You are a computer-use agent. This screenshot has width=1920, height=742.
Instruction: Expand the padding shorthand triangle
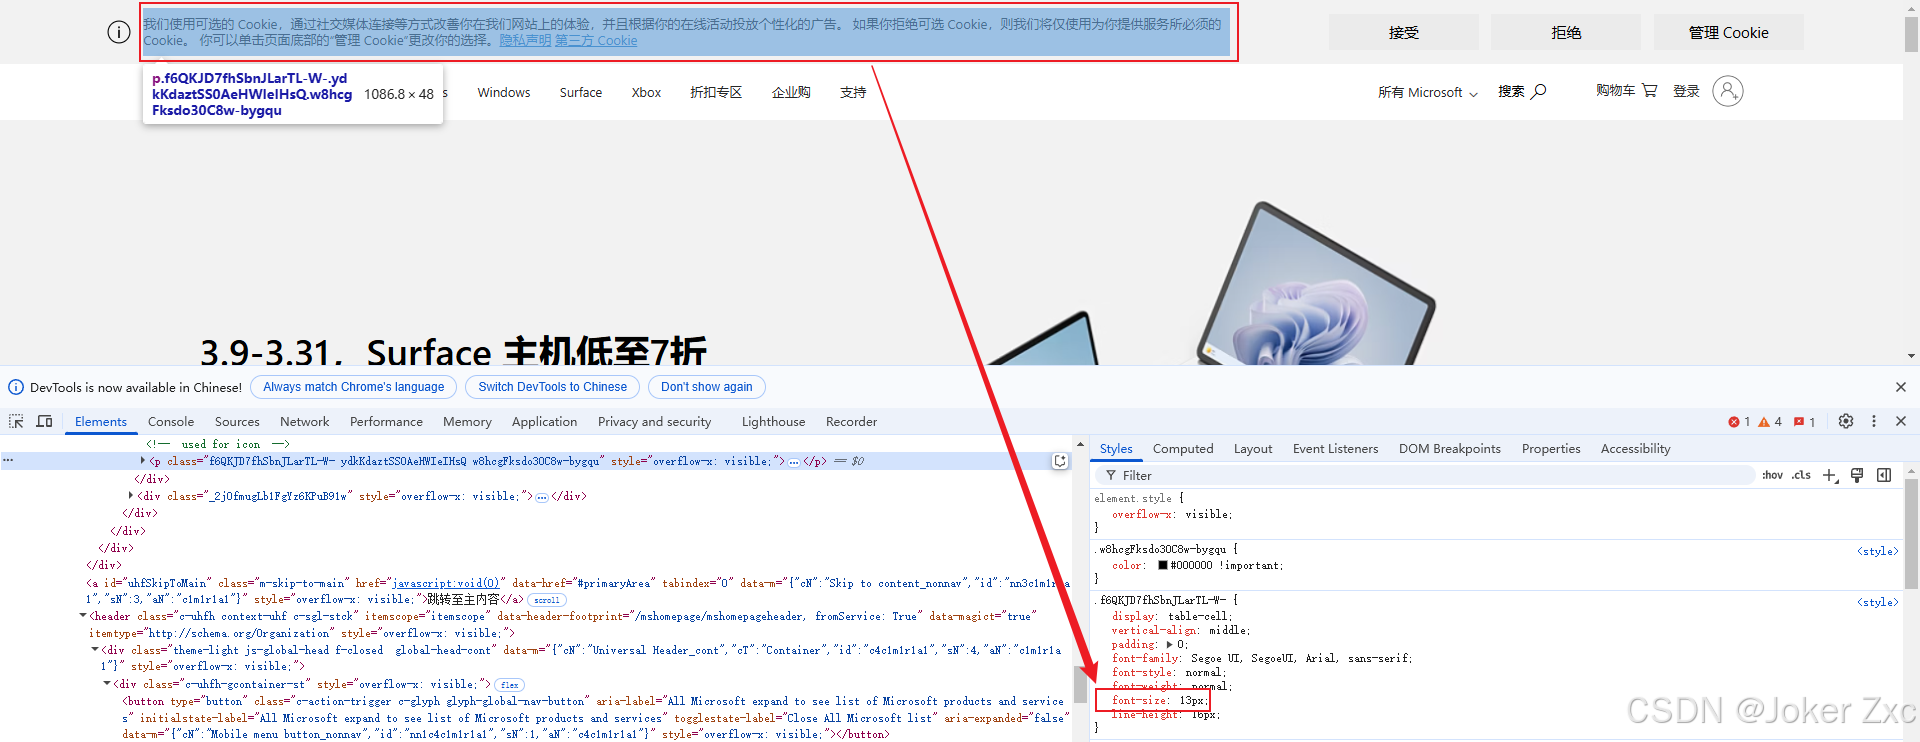click(x=1169, y=645)
